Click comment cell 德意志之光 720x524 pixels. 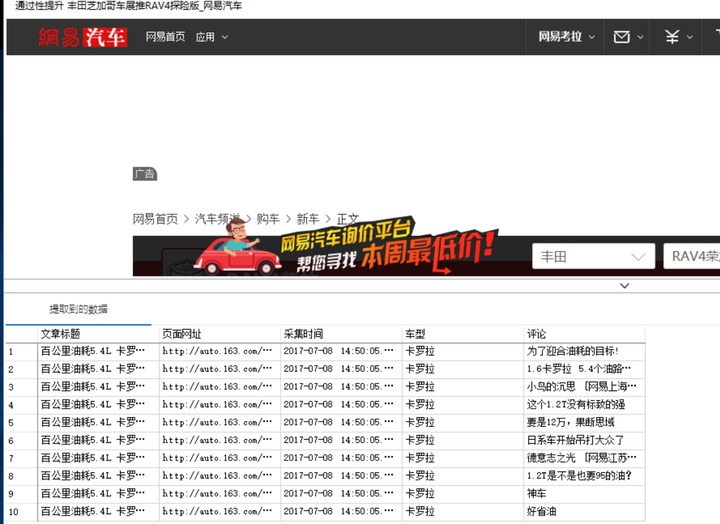585,458
